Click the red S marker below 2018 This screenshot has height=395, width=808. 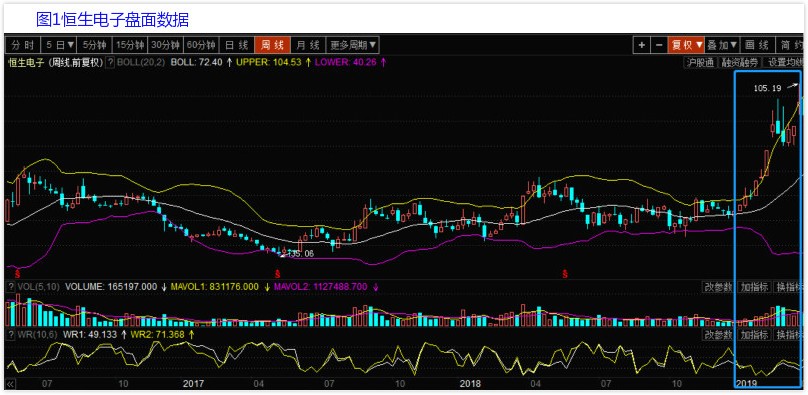click(x=565, y=273)
